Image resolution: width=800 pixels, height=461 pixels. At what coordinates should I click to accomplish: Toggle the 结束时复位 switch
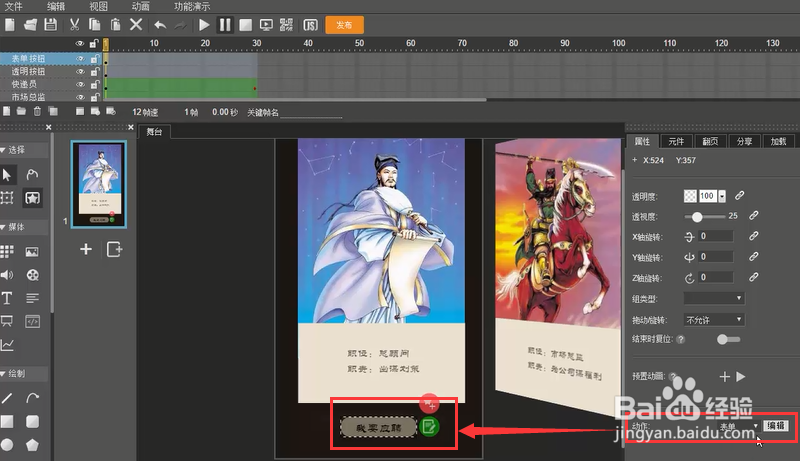[x=728, y=339]
